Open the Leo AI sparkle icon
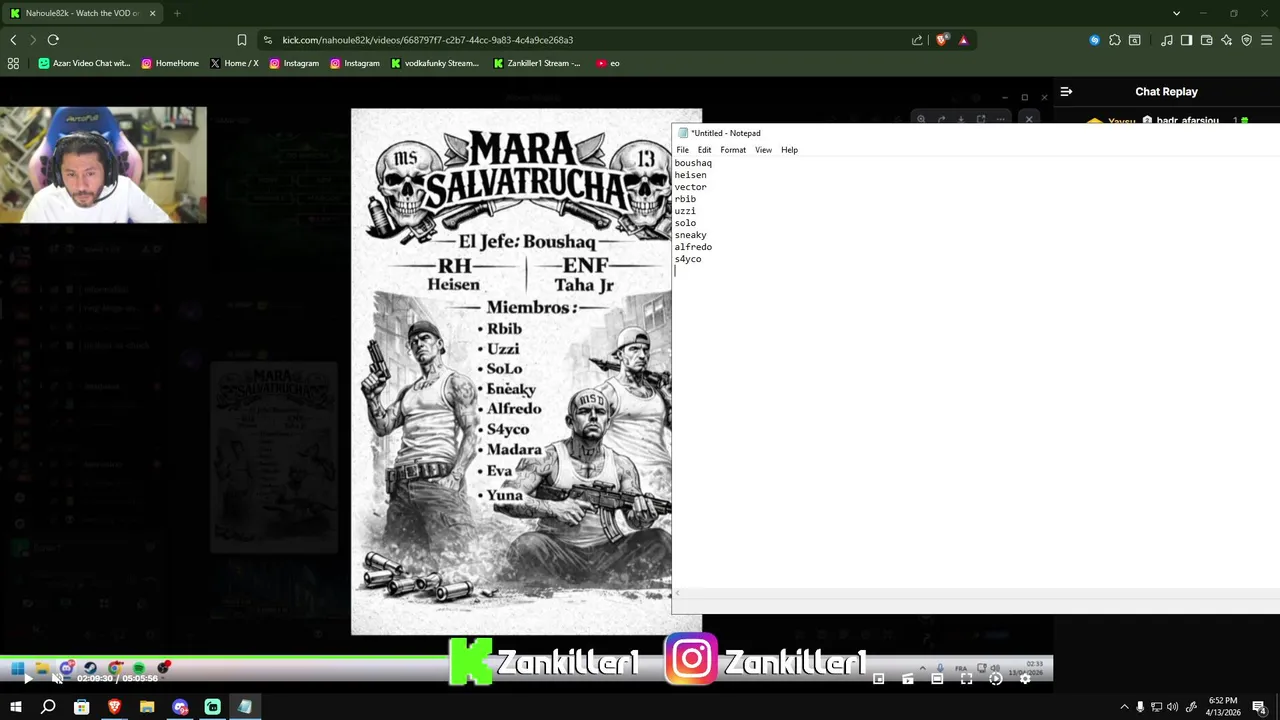This screenshot has height=720, width=1280. coord(1227,40)
